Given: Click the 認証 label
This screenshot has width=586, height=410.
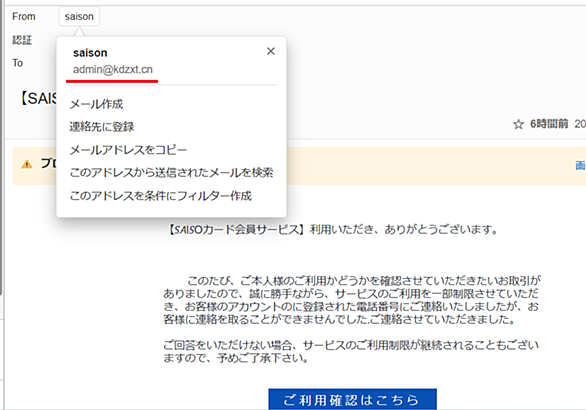Looking at the screenshot, I should pyautogui.click(x=22, y=40).
